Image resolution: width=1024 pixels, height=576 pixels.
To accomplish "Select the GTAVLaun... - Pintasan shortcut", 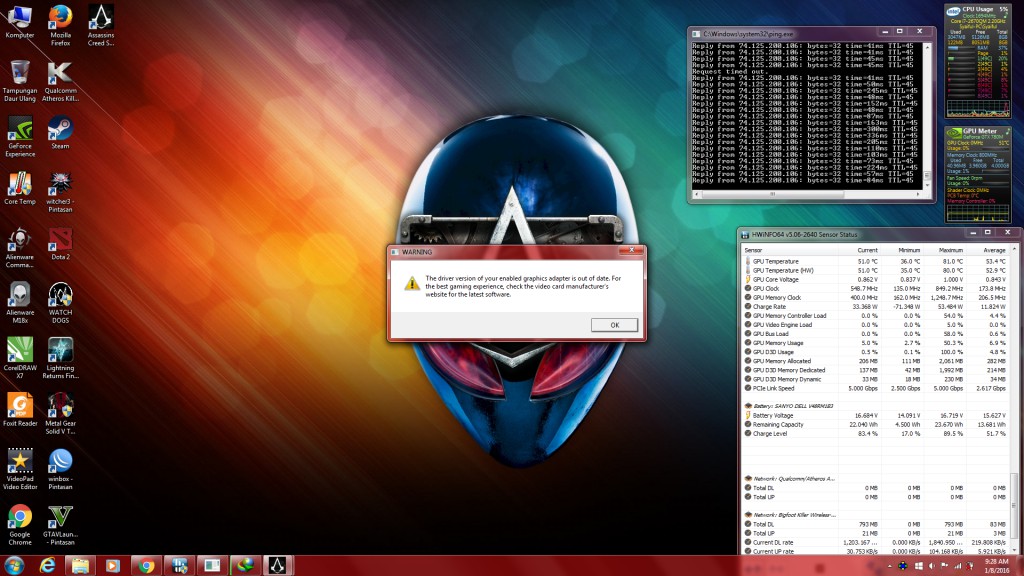I will (60, 525).
